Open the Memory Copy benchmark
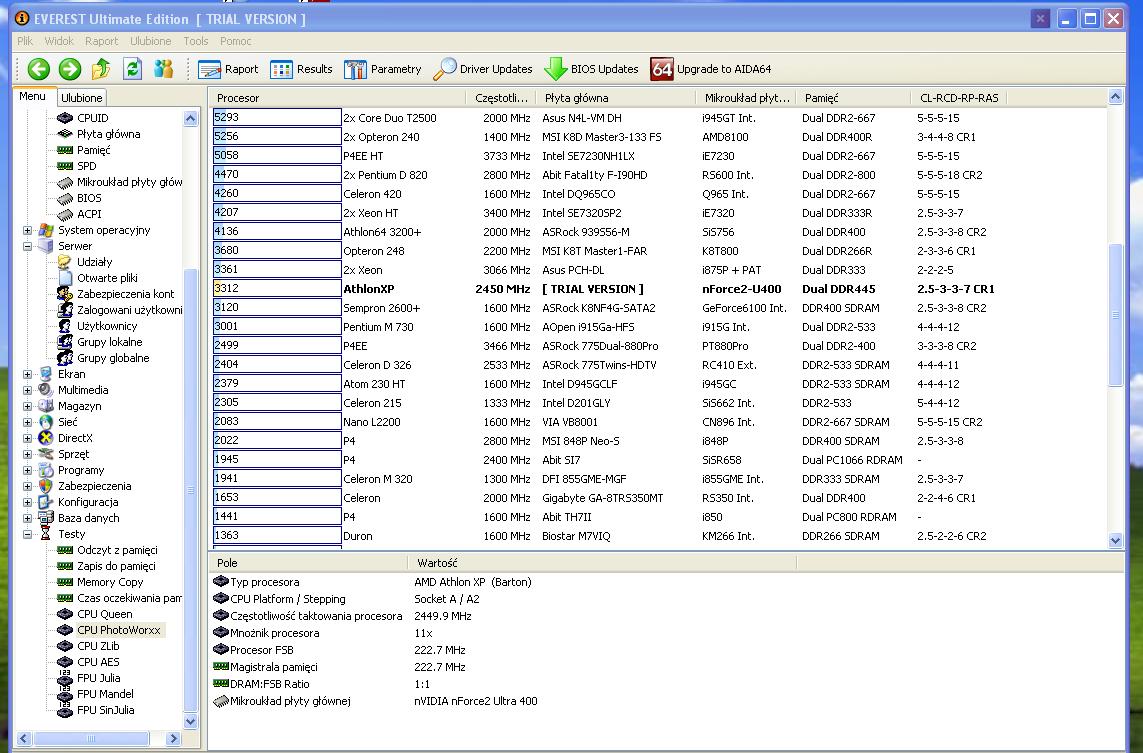Viewport: 1143px width, 753px height. tap(110, 582)
